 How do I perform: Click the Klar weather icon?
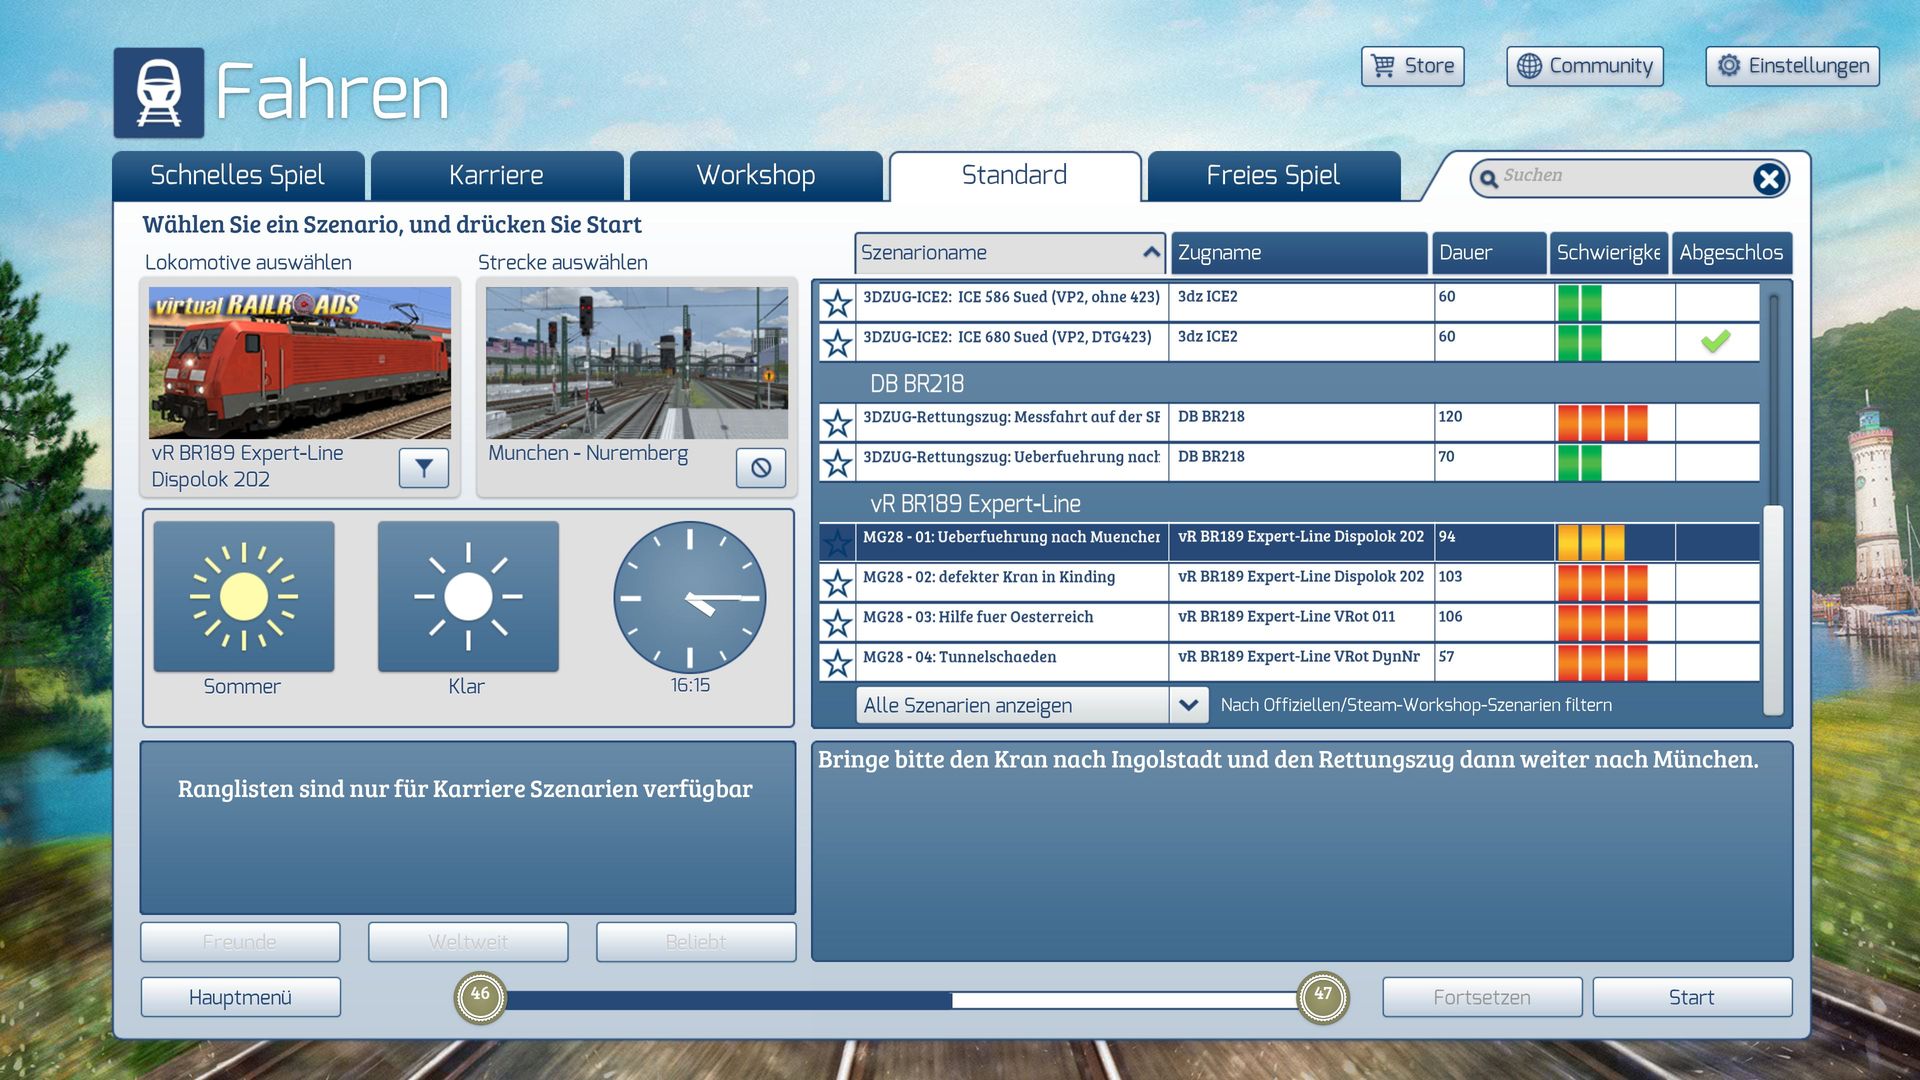468,596
